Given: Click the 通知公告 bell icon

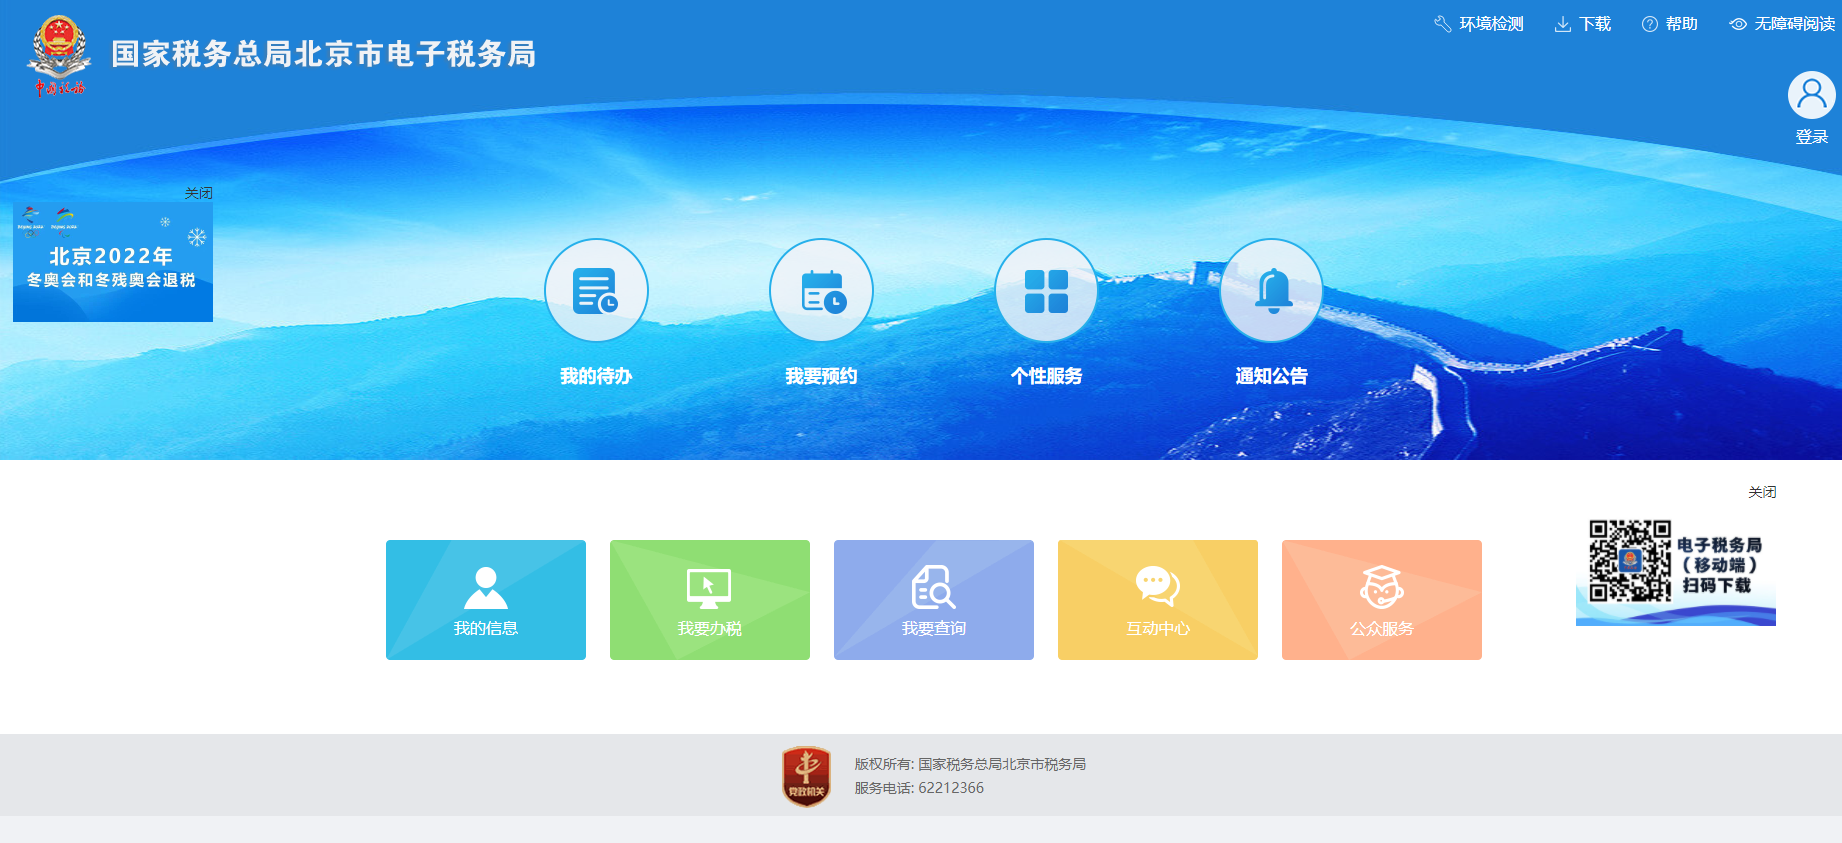Looking at the screenshot, I should click(1271, 291).
